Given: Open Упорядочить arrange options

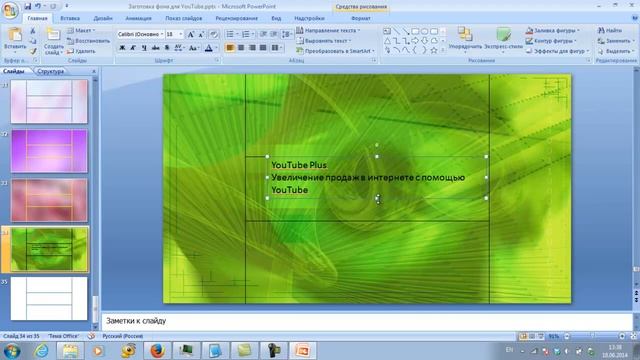Looking at the screenshot, I should tap(464, 40).
